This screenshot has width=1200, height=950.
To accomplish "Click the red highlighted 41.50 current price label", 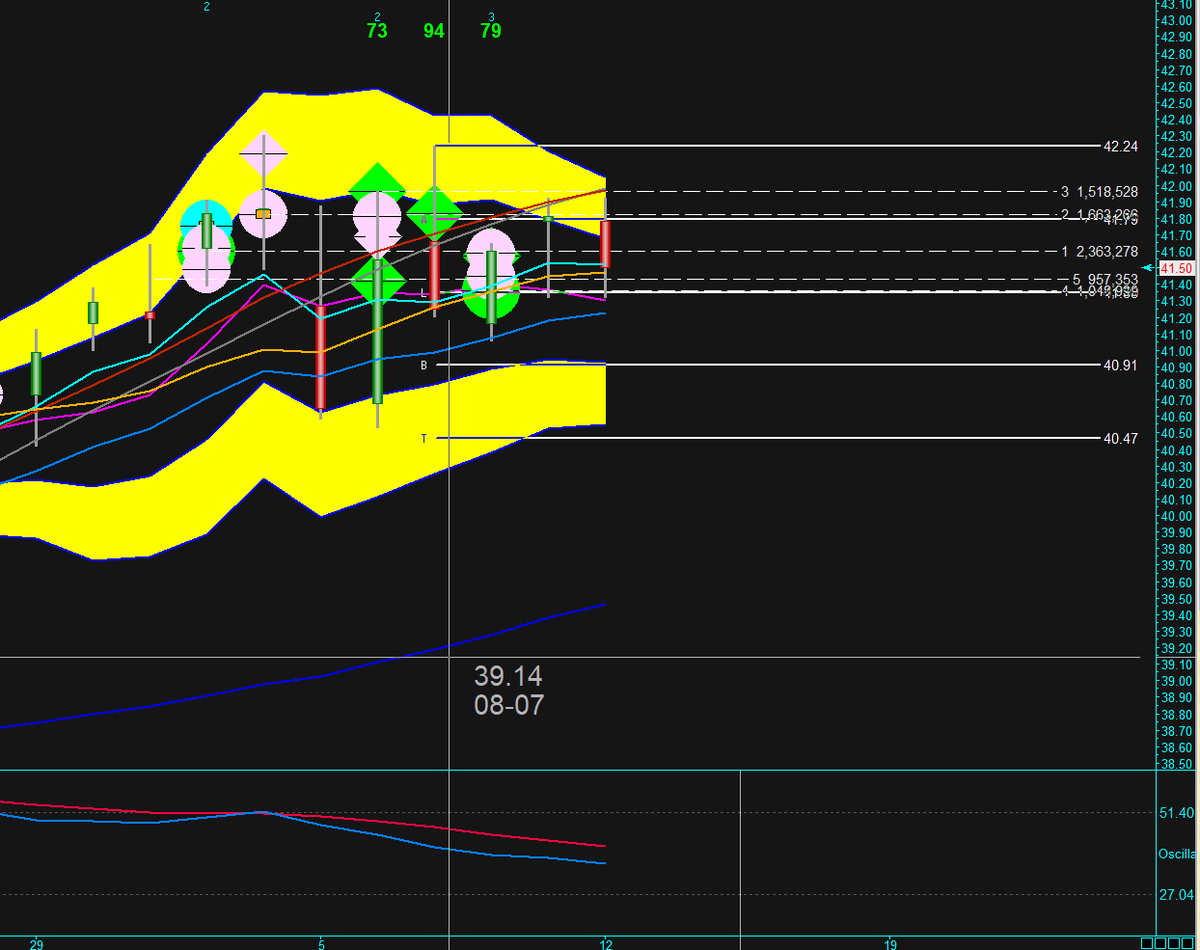I will click(1177, 268).
